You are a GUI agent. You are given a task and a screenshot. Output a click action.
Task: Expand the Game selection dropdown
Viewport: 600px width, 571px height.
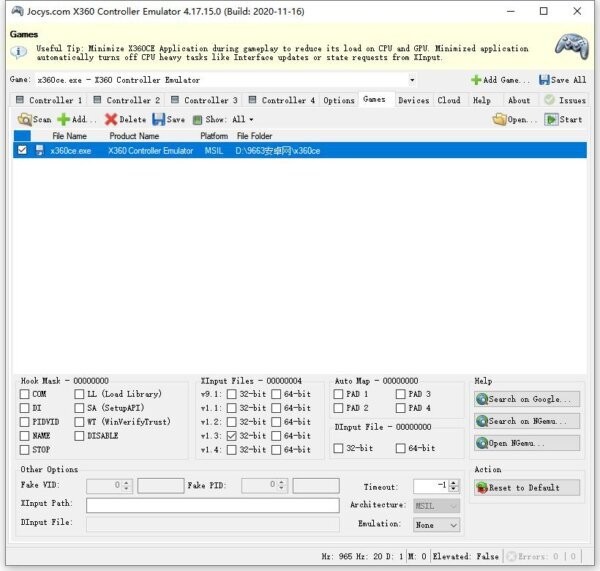pyautogui.click(x=412, y=80)
